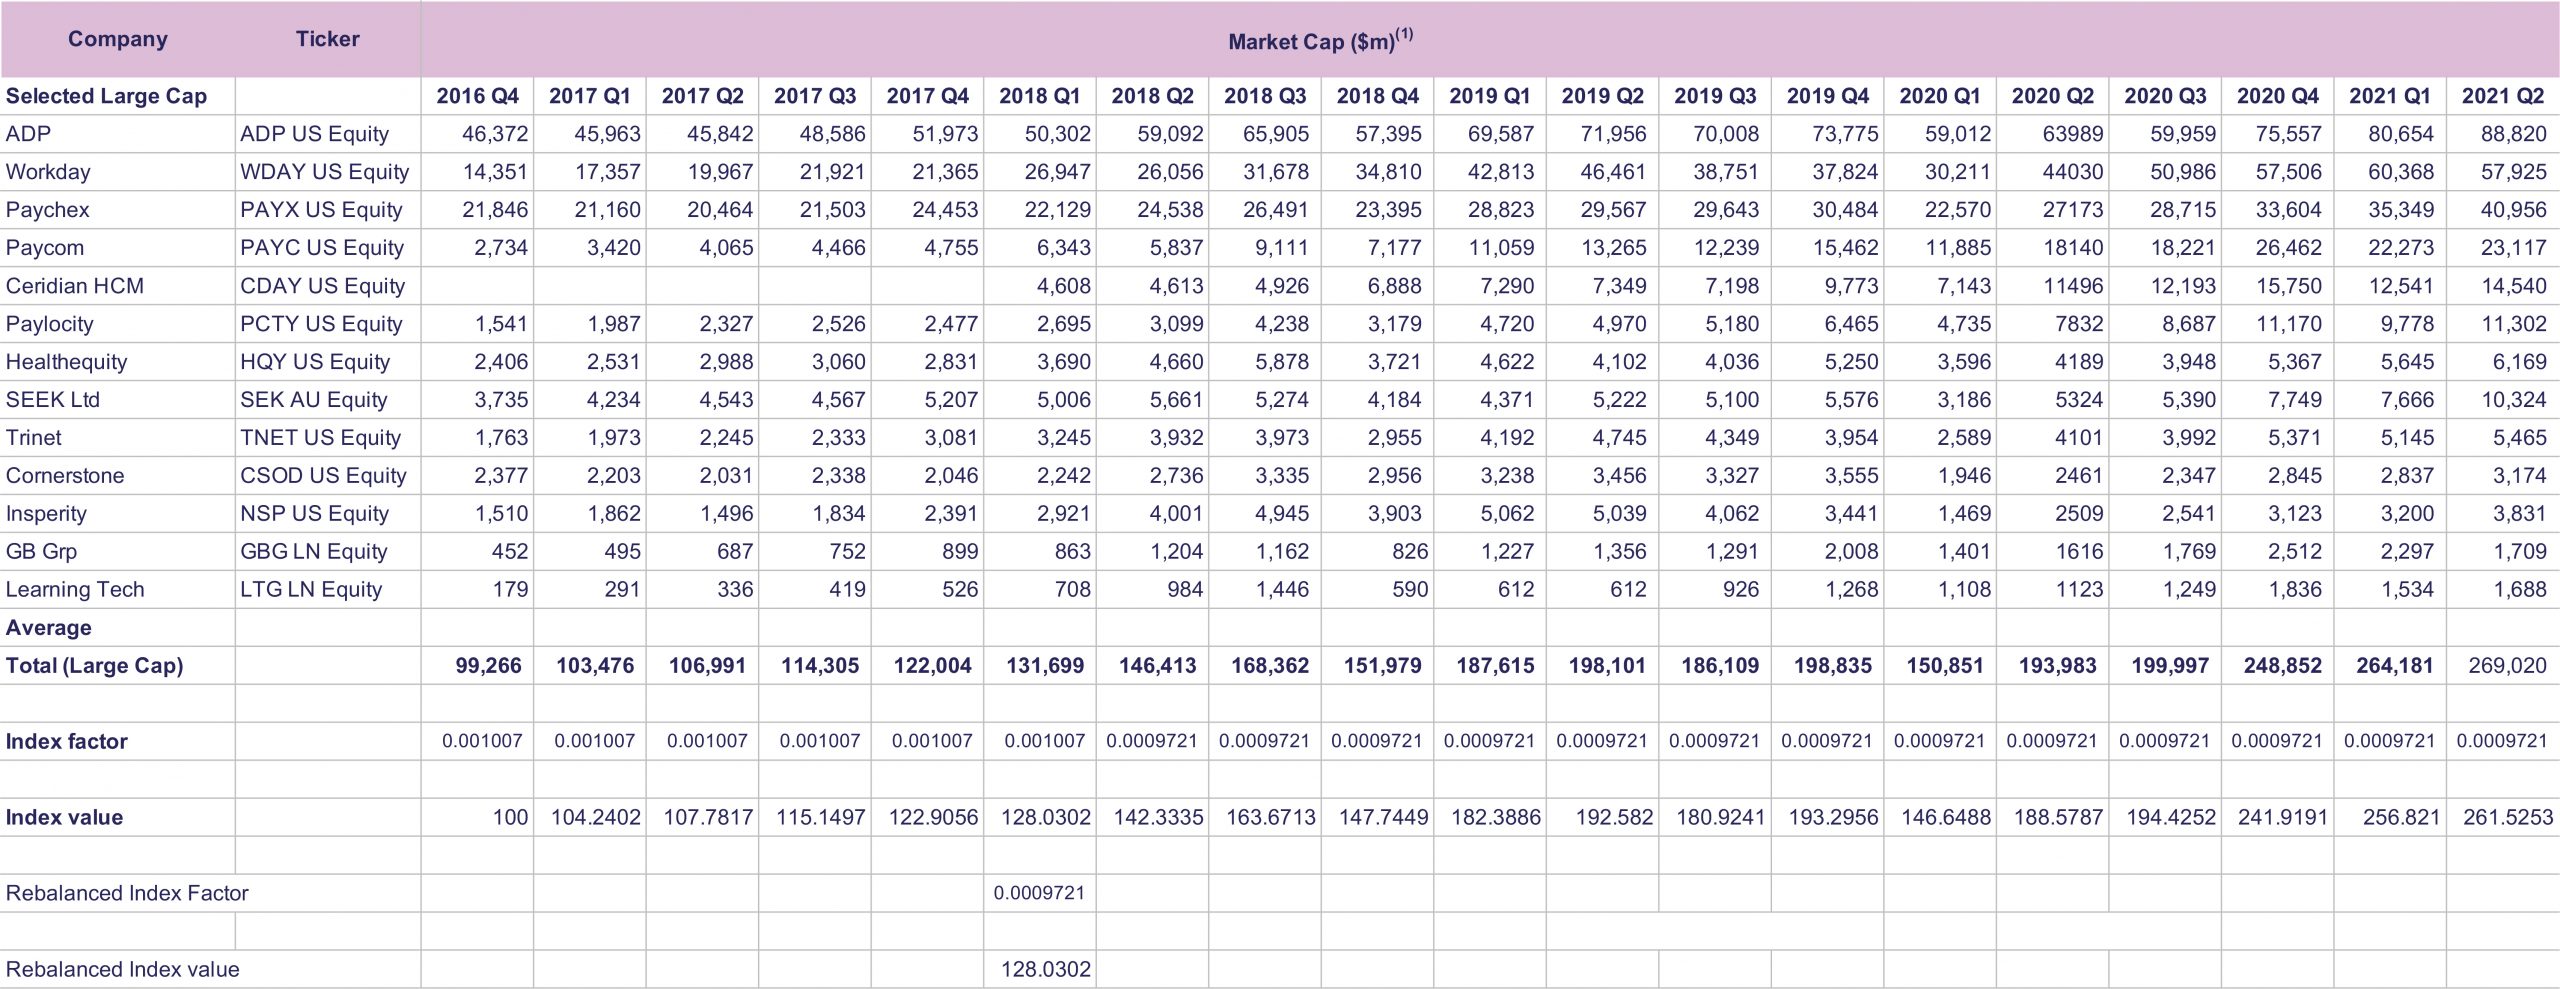Click the 2016 Q4 column header
The width and height of the screenshot is (2560, 989).
point(477,96)
